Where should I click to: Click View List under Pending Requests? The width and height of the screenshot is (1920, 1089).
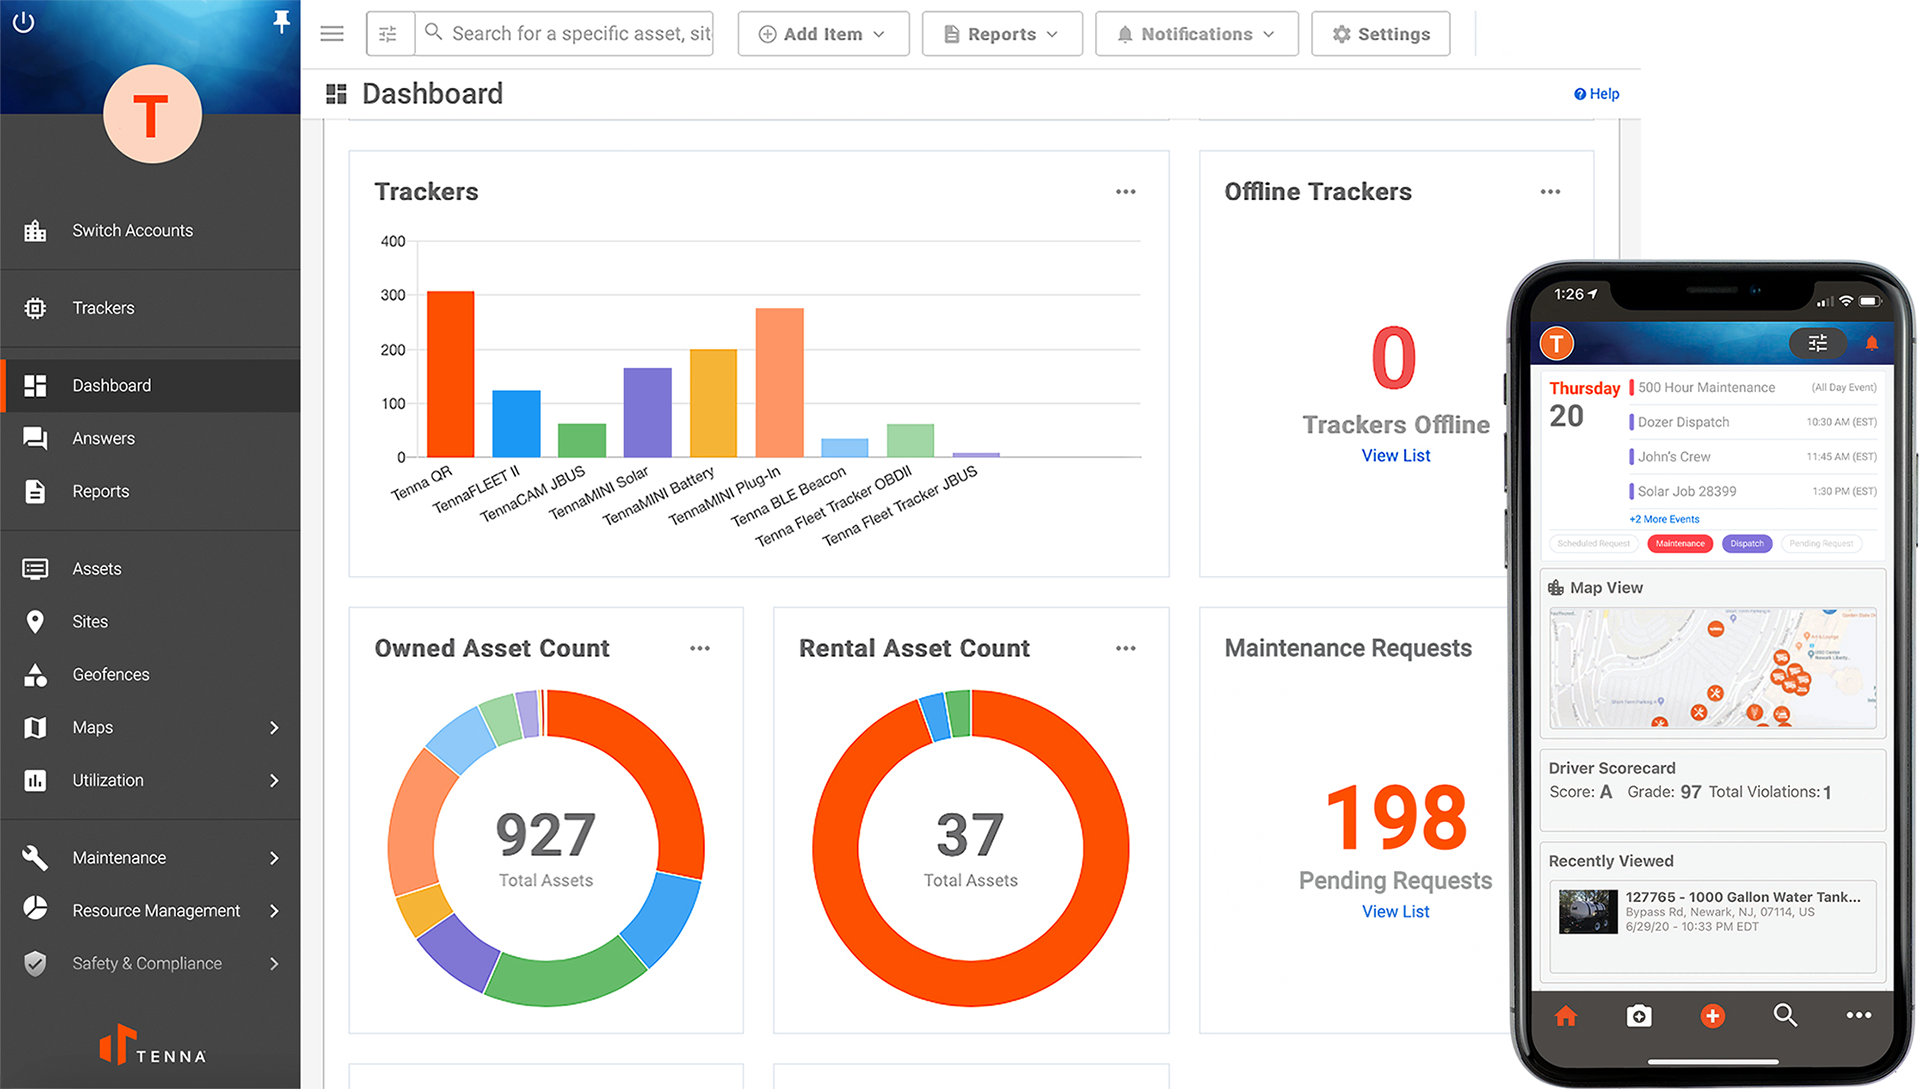tap(1396, 912)
